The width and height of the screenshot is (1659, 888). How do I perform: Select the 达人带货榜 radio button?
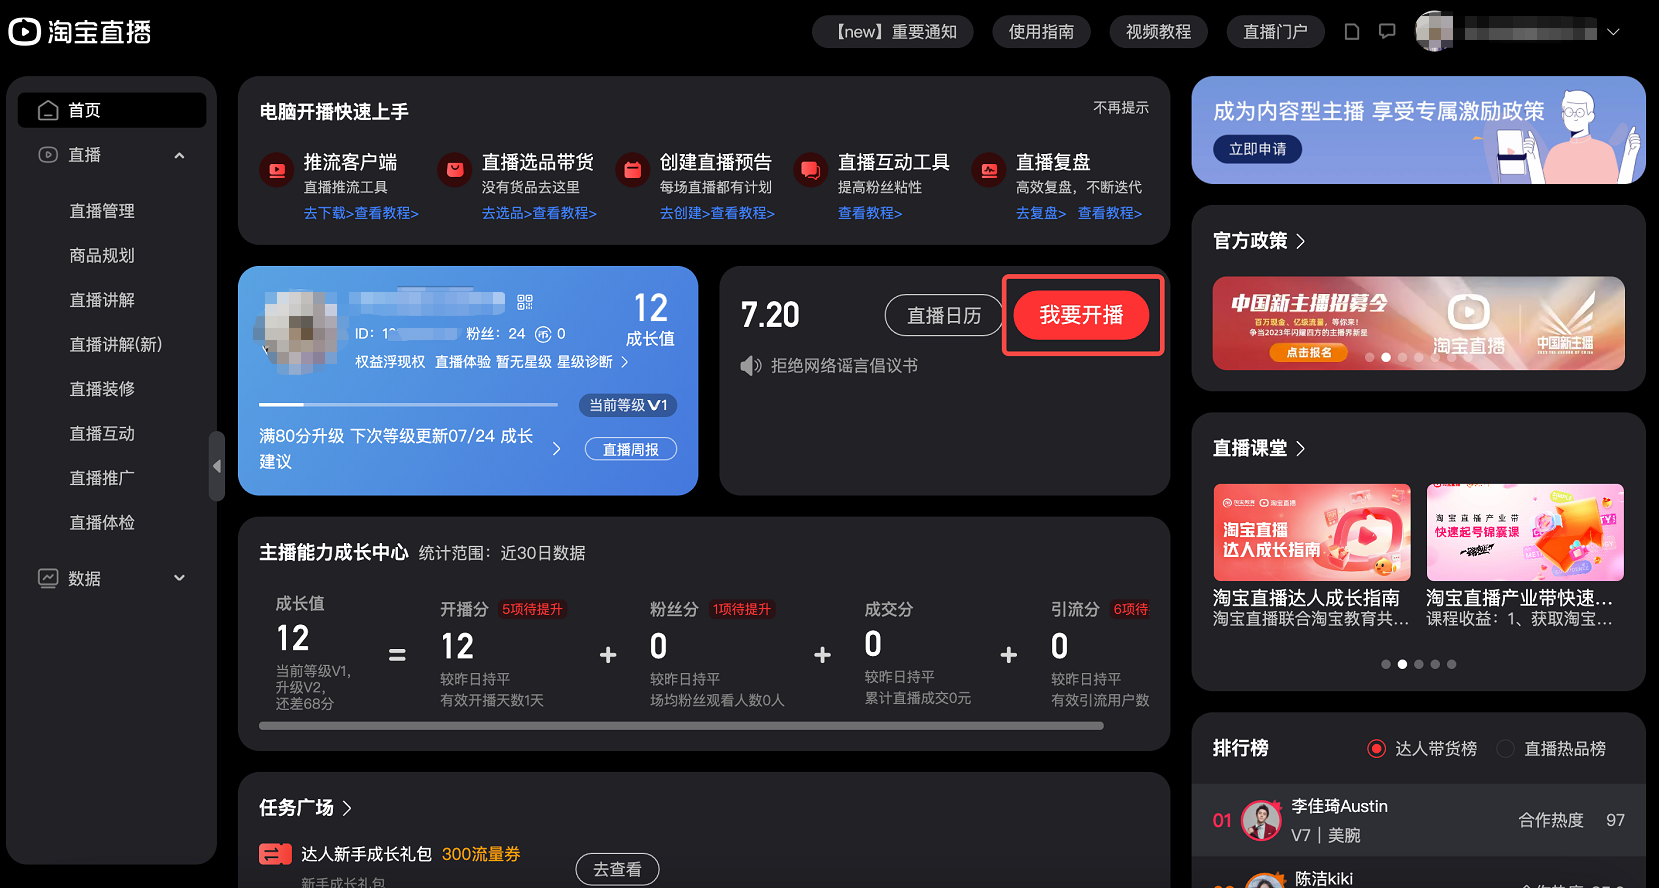click(x=1377, y=749)
